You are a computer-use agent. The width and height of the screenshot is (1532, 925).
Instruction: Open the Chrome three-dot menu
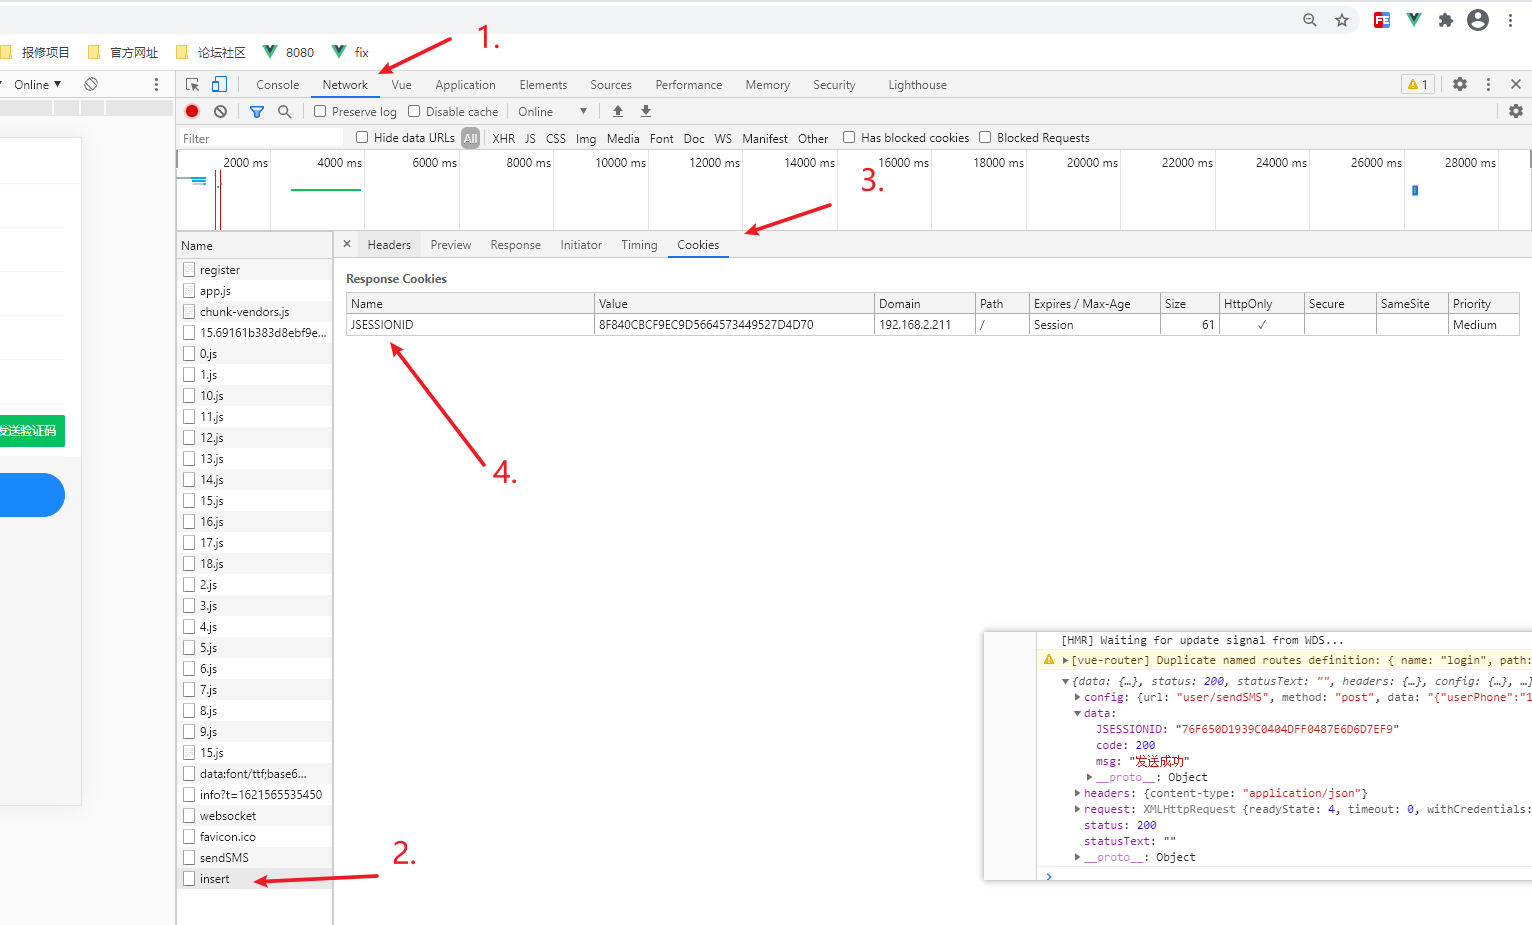click(x=1510, y=20)
